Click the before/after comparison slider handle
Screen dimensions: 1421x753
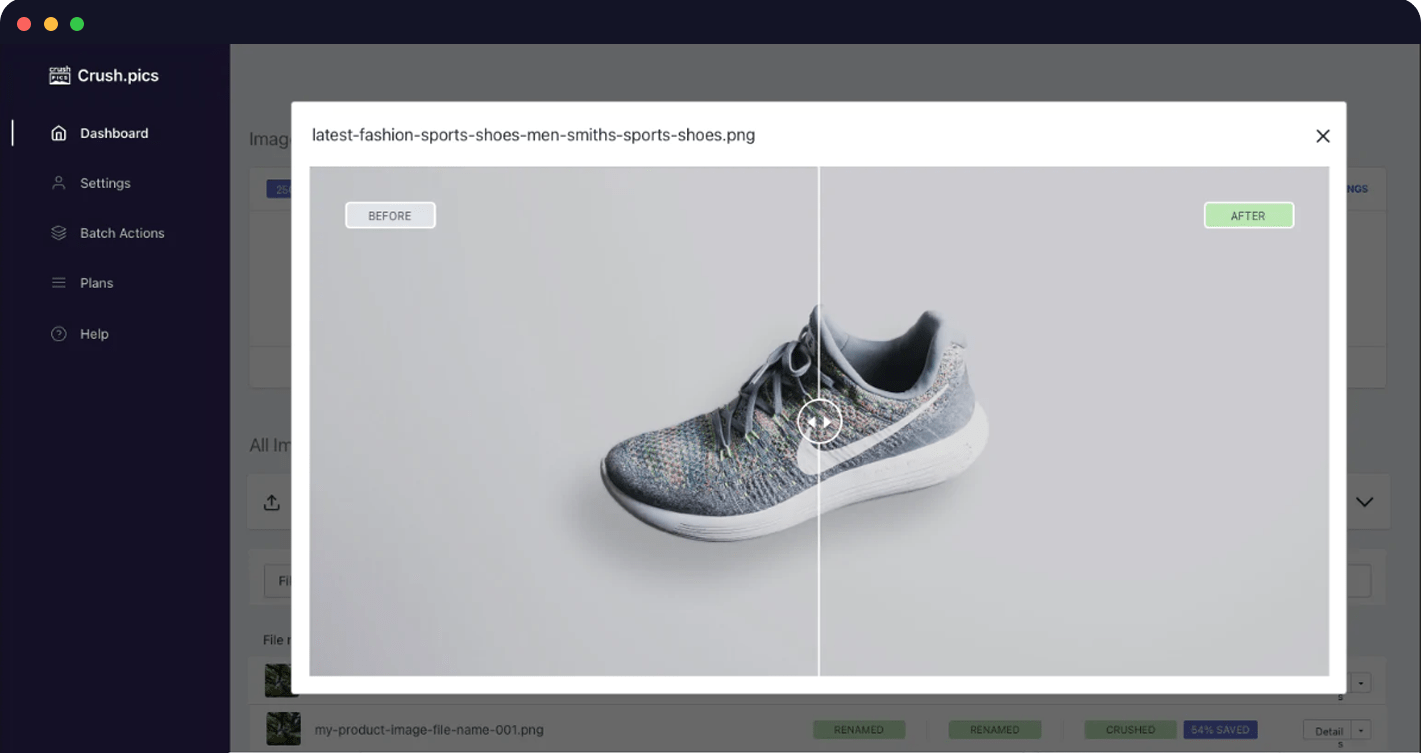pos(819,421)
